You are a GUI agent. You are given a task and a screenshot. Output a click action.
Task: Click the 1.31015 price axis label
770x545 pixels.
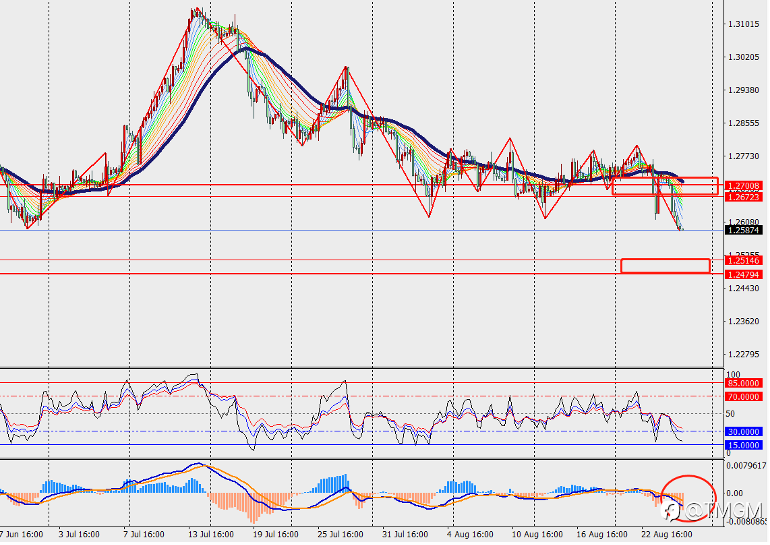point(743,24)
